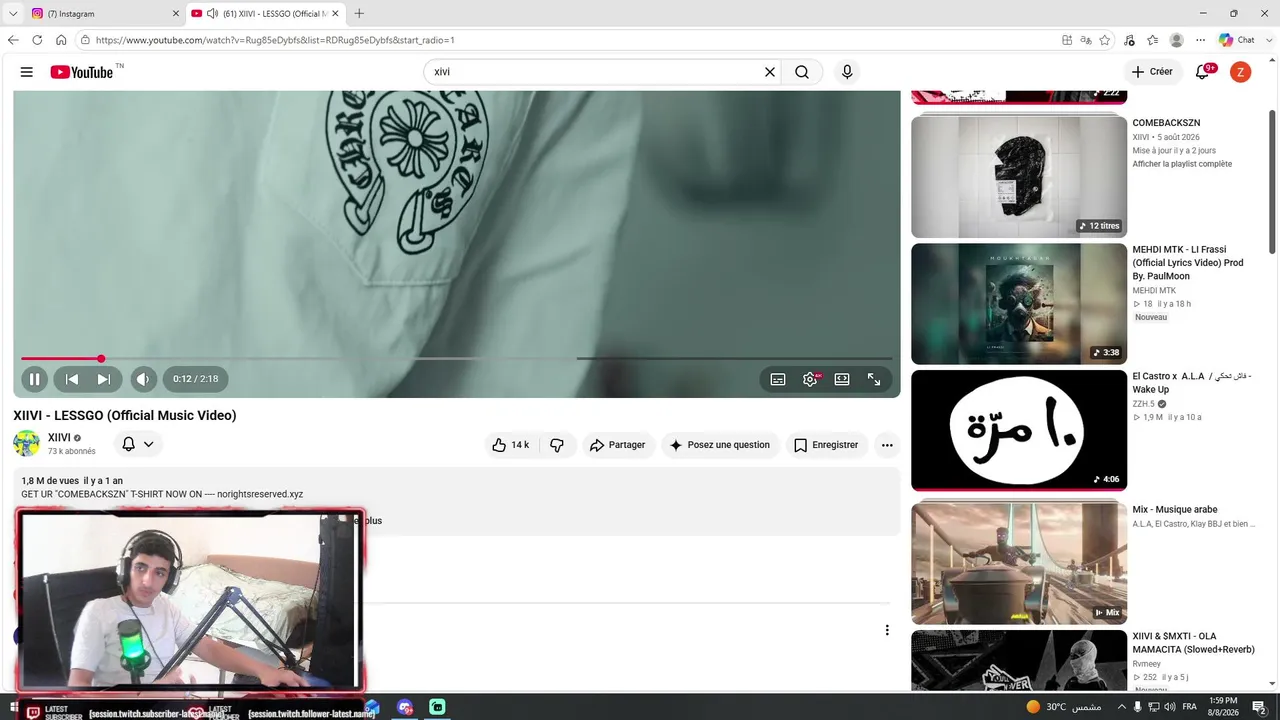Screen dimensions: 1280x720
Task: Skip to the previous video
Action: 72,379
